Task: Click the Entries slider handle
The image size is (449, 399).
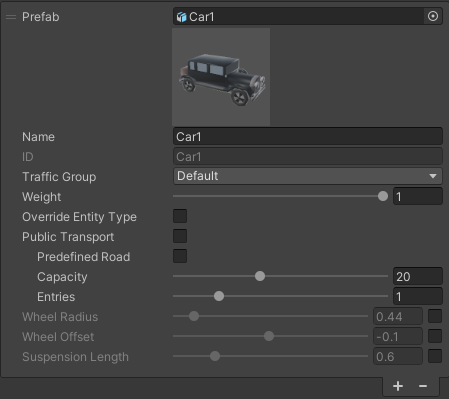Action: [219, 296]
